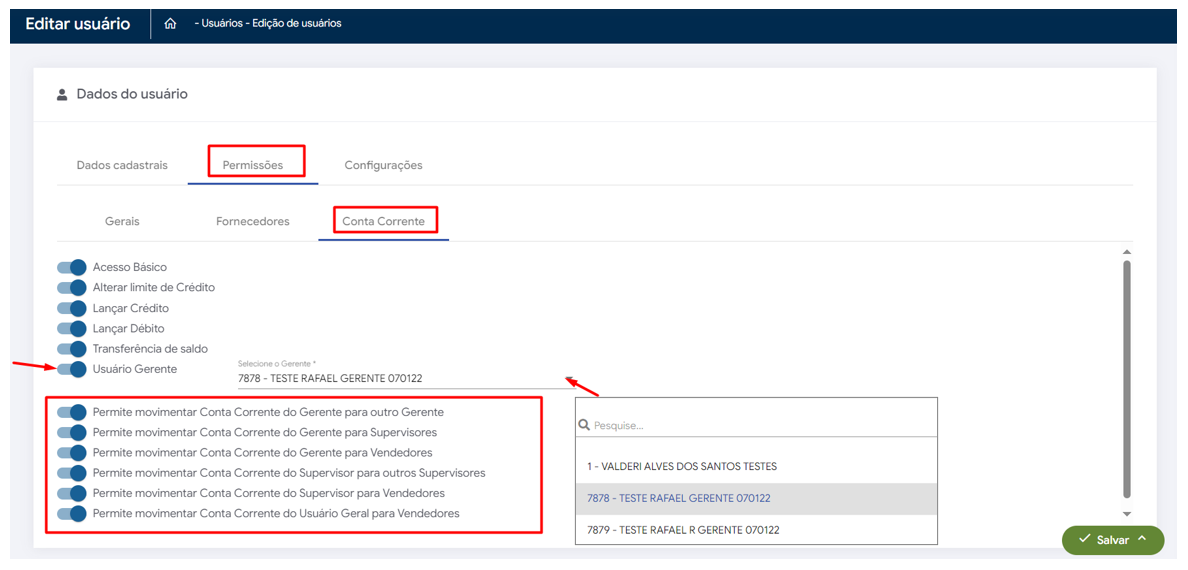Toggle Acesso Básico switch

pos(72,267)
